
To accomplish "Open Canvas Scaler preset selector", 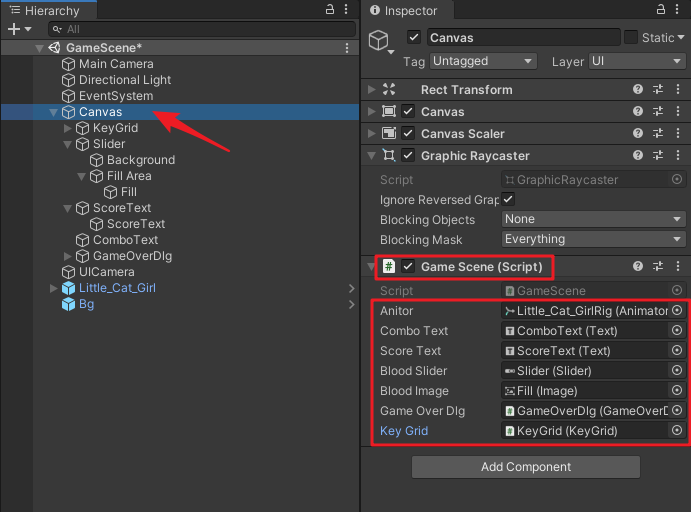I will click(658, 133).
